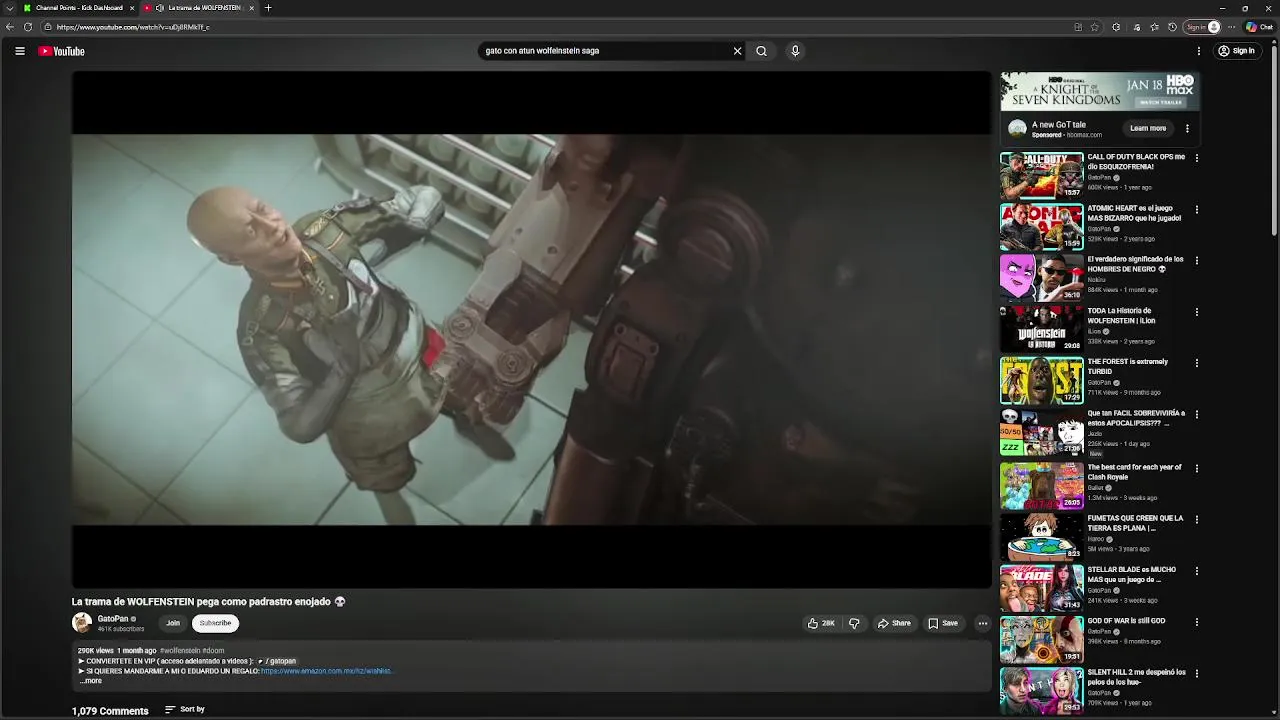The height and width of the screenshot is (720, 1280).
Task: Open the GatoPan channel avatar
Action: pos(82,623)
